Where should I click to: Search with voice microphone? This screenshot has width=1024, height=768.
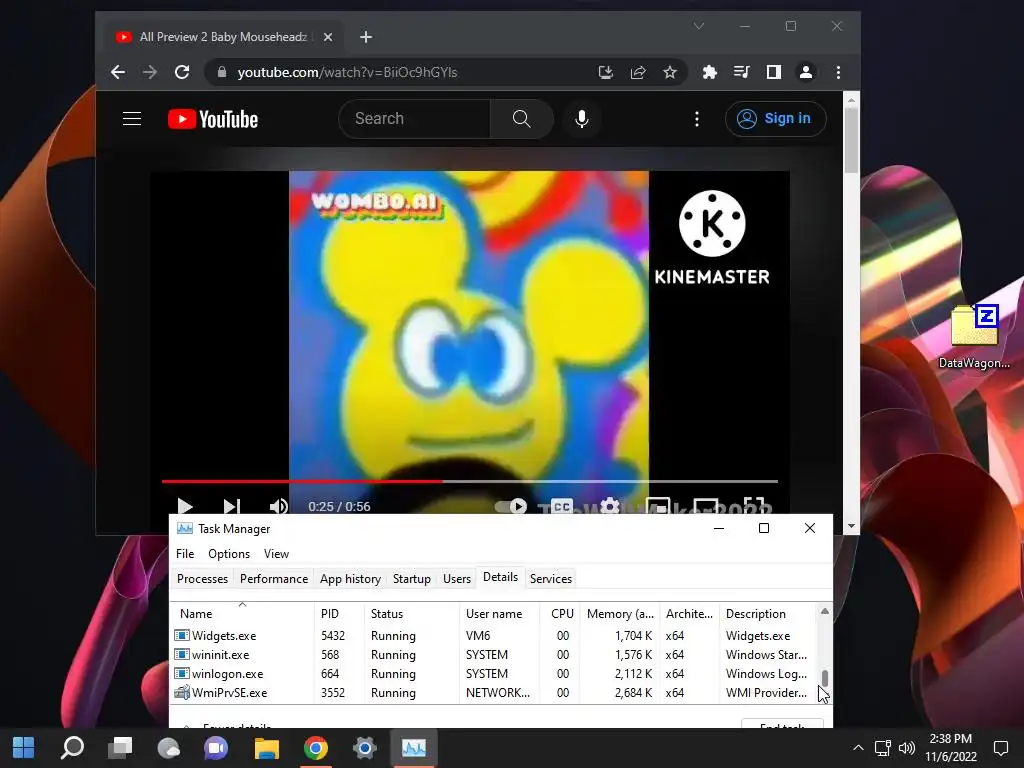[582, 119]
